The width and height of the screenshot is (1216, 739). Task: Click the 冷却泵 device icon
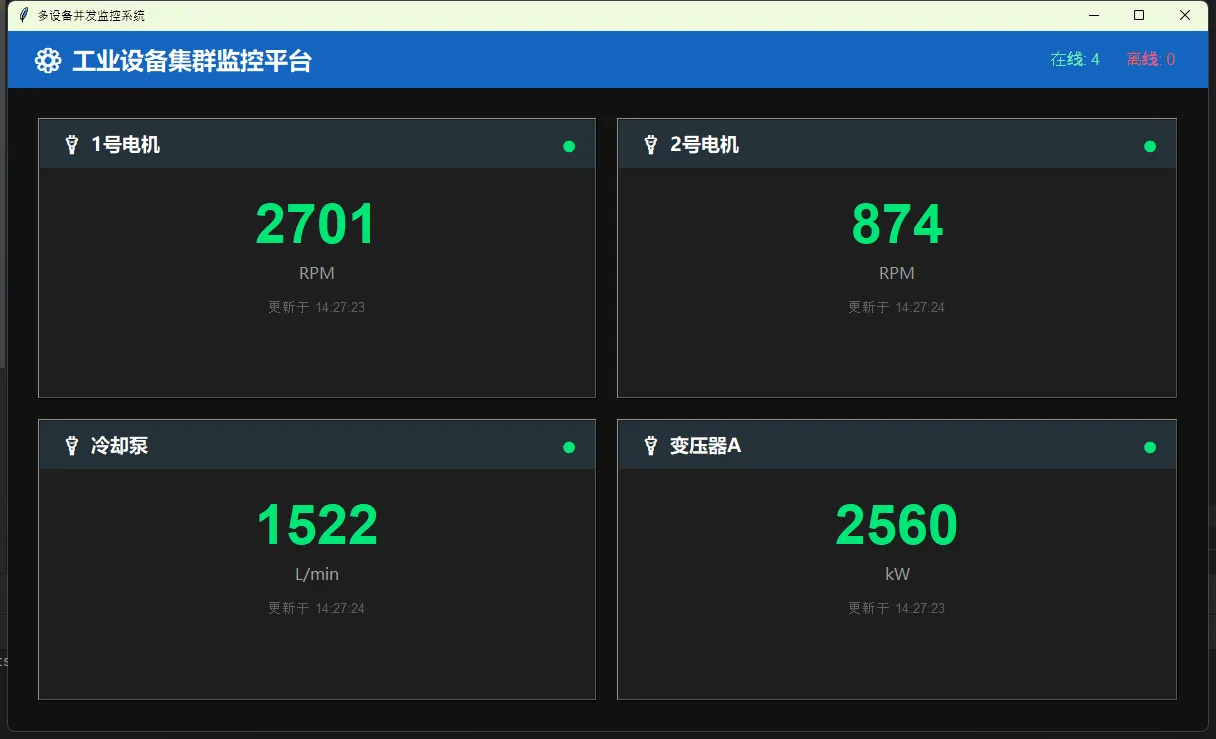point(71,446)
